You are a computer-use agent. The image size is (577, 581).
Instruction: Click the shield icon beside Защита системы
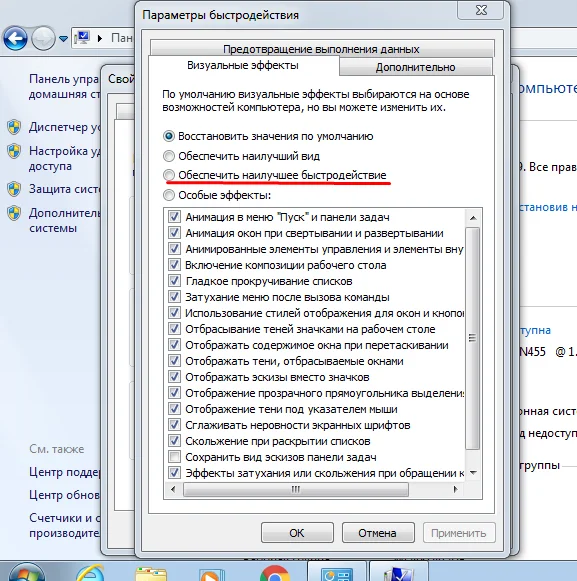tap(14, 189)
